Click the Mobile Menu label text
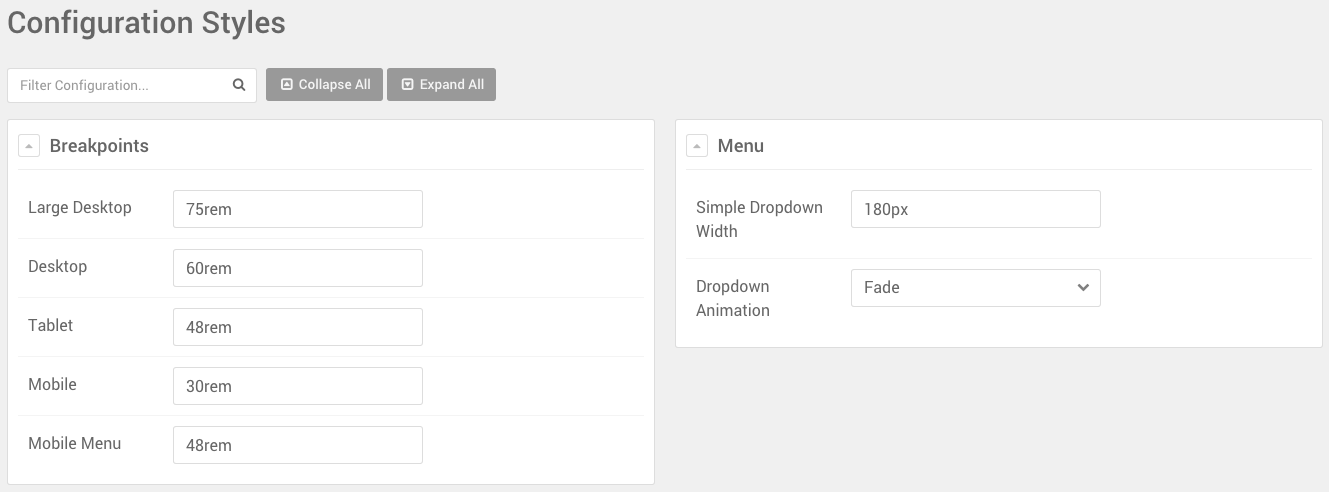The image size is (1329, 492). tap(74, 443)
